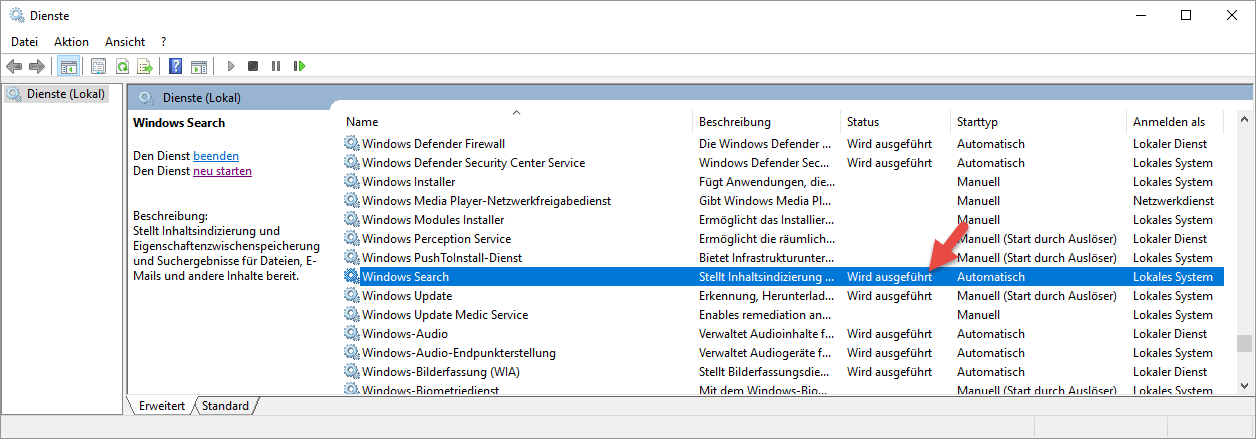Click the blue Help question mark icon
The width and height of the screenshot is (1256, 439).
pyautogui.click(x=175, y=66)
